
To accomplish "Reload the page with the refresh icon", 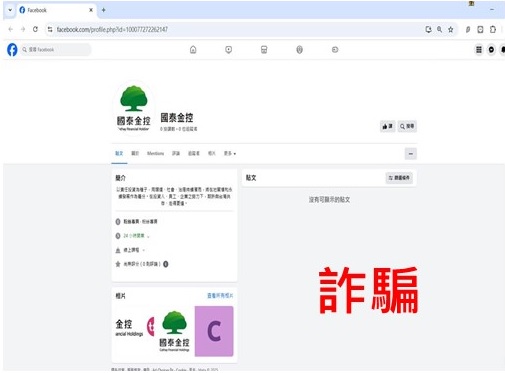I will (x=35, y=29).
